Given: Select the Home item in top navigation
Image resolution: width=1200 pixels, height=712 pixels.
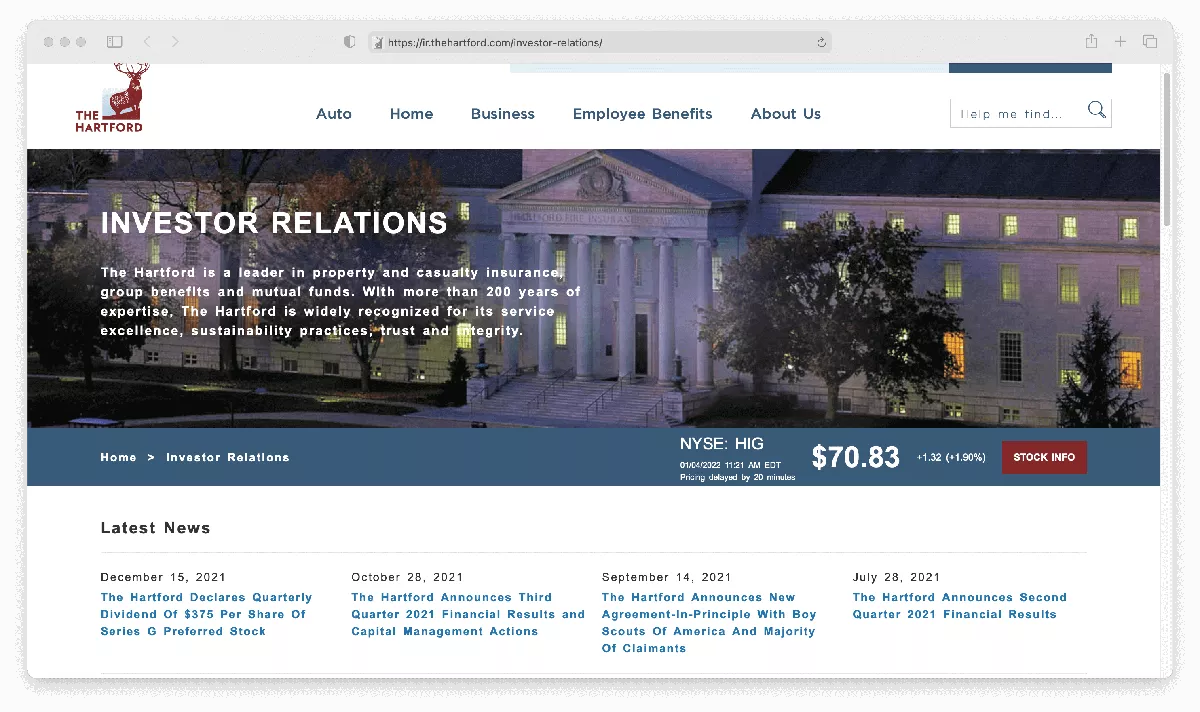Looking at the screenshot, I should point(411,114).
